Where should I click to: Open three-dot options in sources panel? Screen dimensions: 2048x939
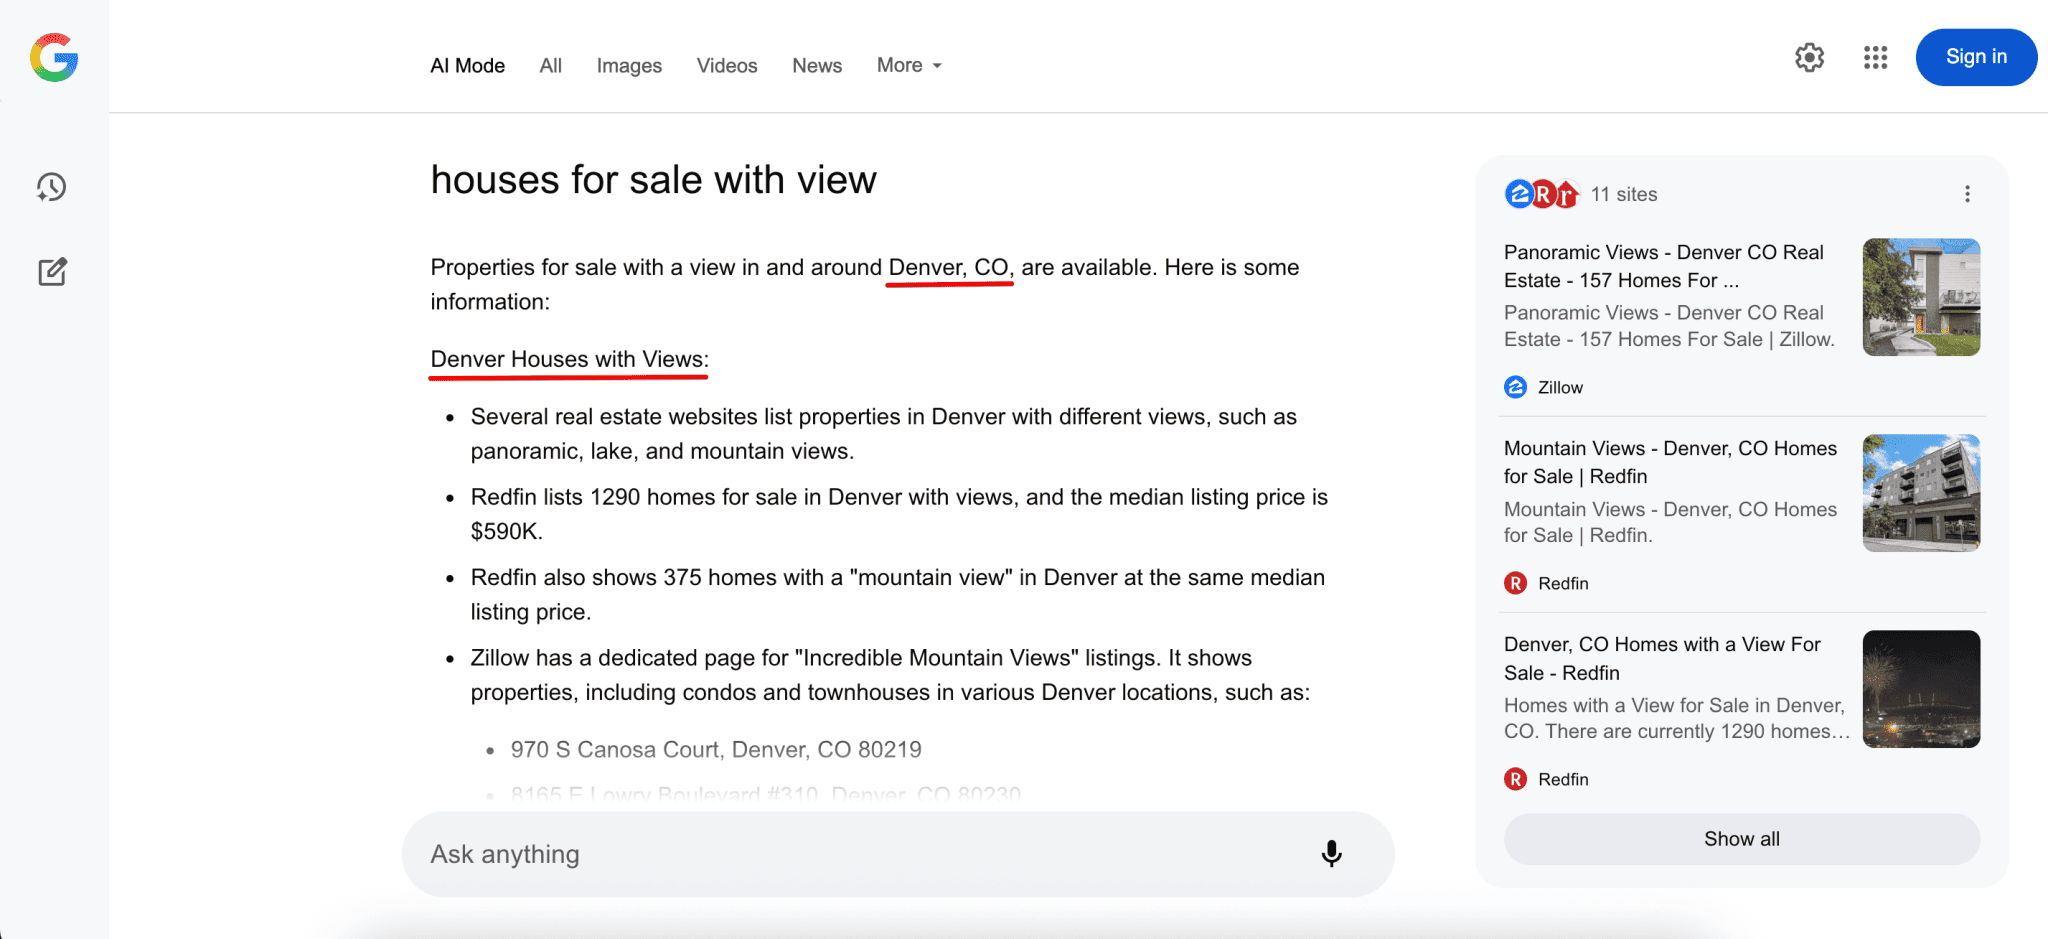click(x=1967, y=194)
